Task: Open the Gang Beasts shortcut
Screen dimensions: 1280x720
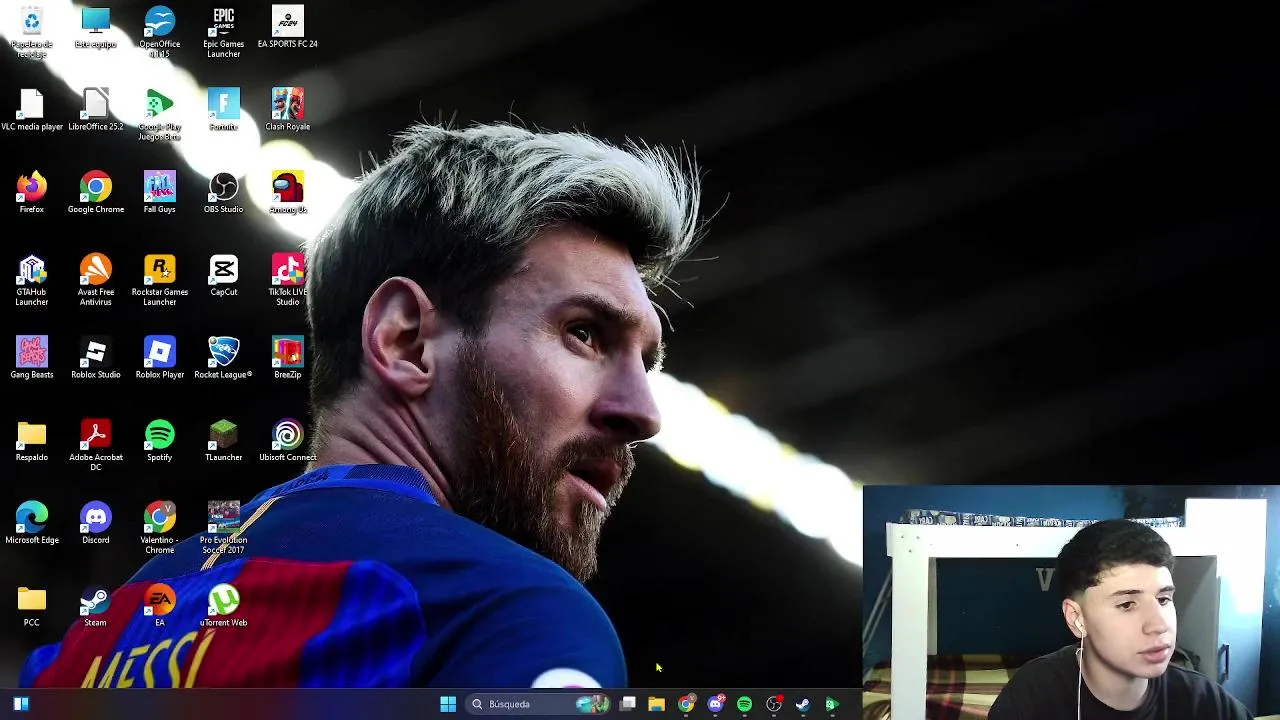Action: [x=32, y=358]
